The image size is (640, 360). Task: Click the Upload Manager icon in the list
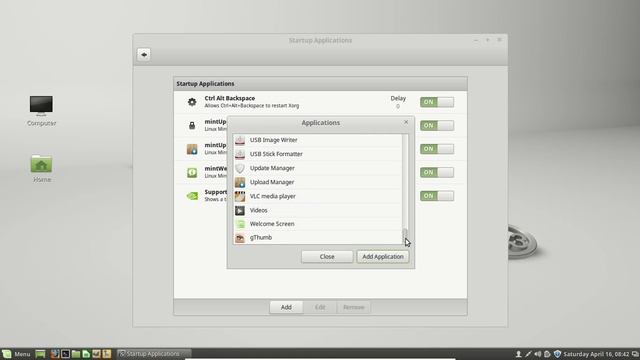pyautogui.click(x=240, y=182)
